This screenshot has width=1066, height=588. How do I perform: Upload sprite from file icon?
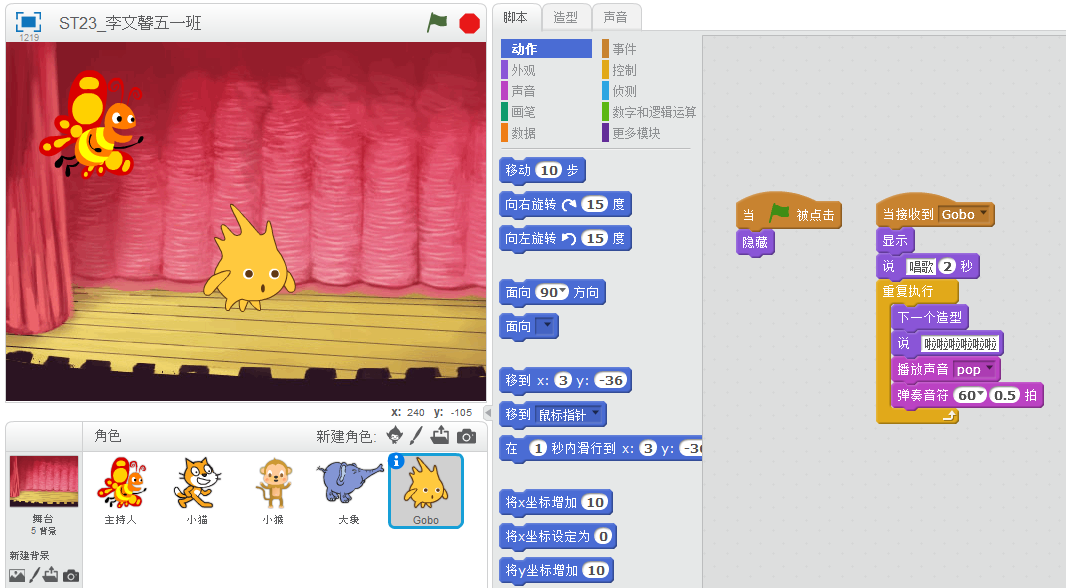(x=441, y=435)
